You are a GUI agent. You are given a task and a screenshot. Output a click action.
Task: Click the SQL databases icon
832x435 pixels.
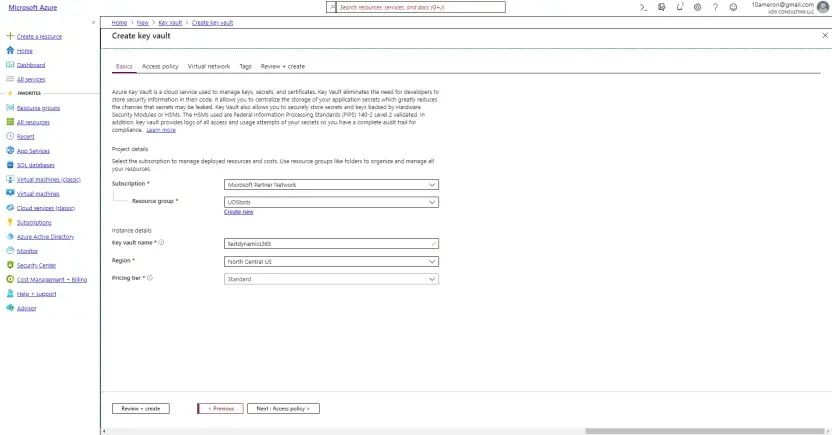pyautogui.click(x=10, y=165)
